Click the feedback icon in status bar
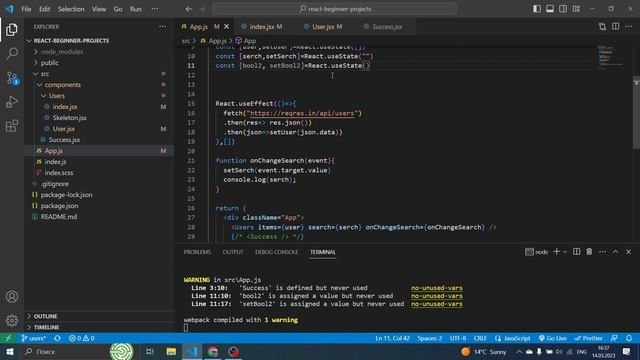 tap(614, 338)
